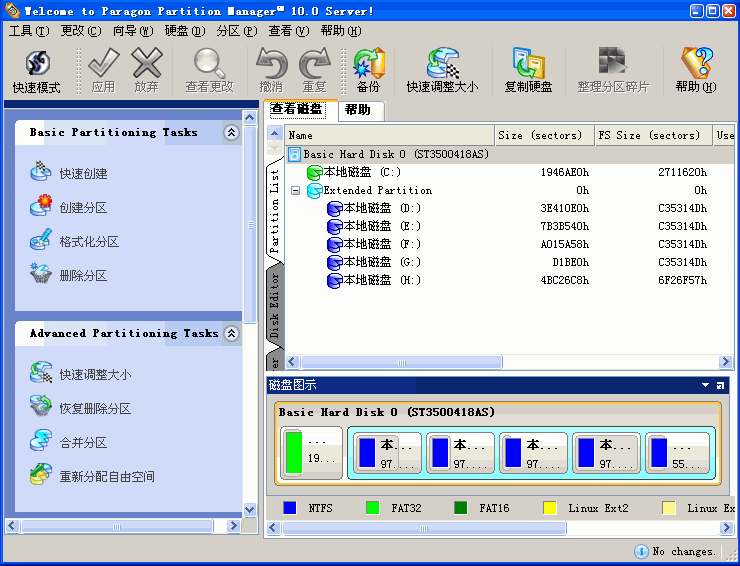Image resolution: width=740 pixels, height=566 pixels.
Task: Select 本地磁盘 (G:) row
Action: (x=510, y=262)
